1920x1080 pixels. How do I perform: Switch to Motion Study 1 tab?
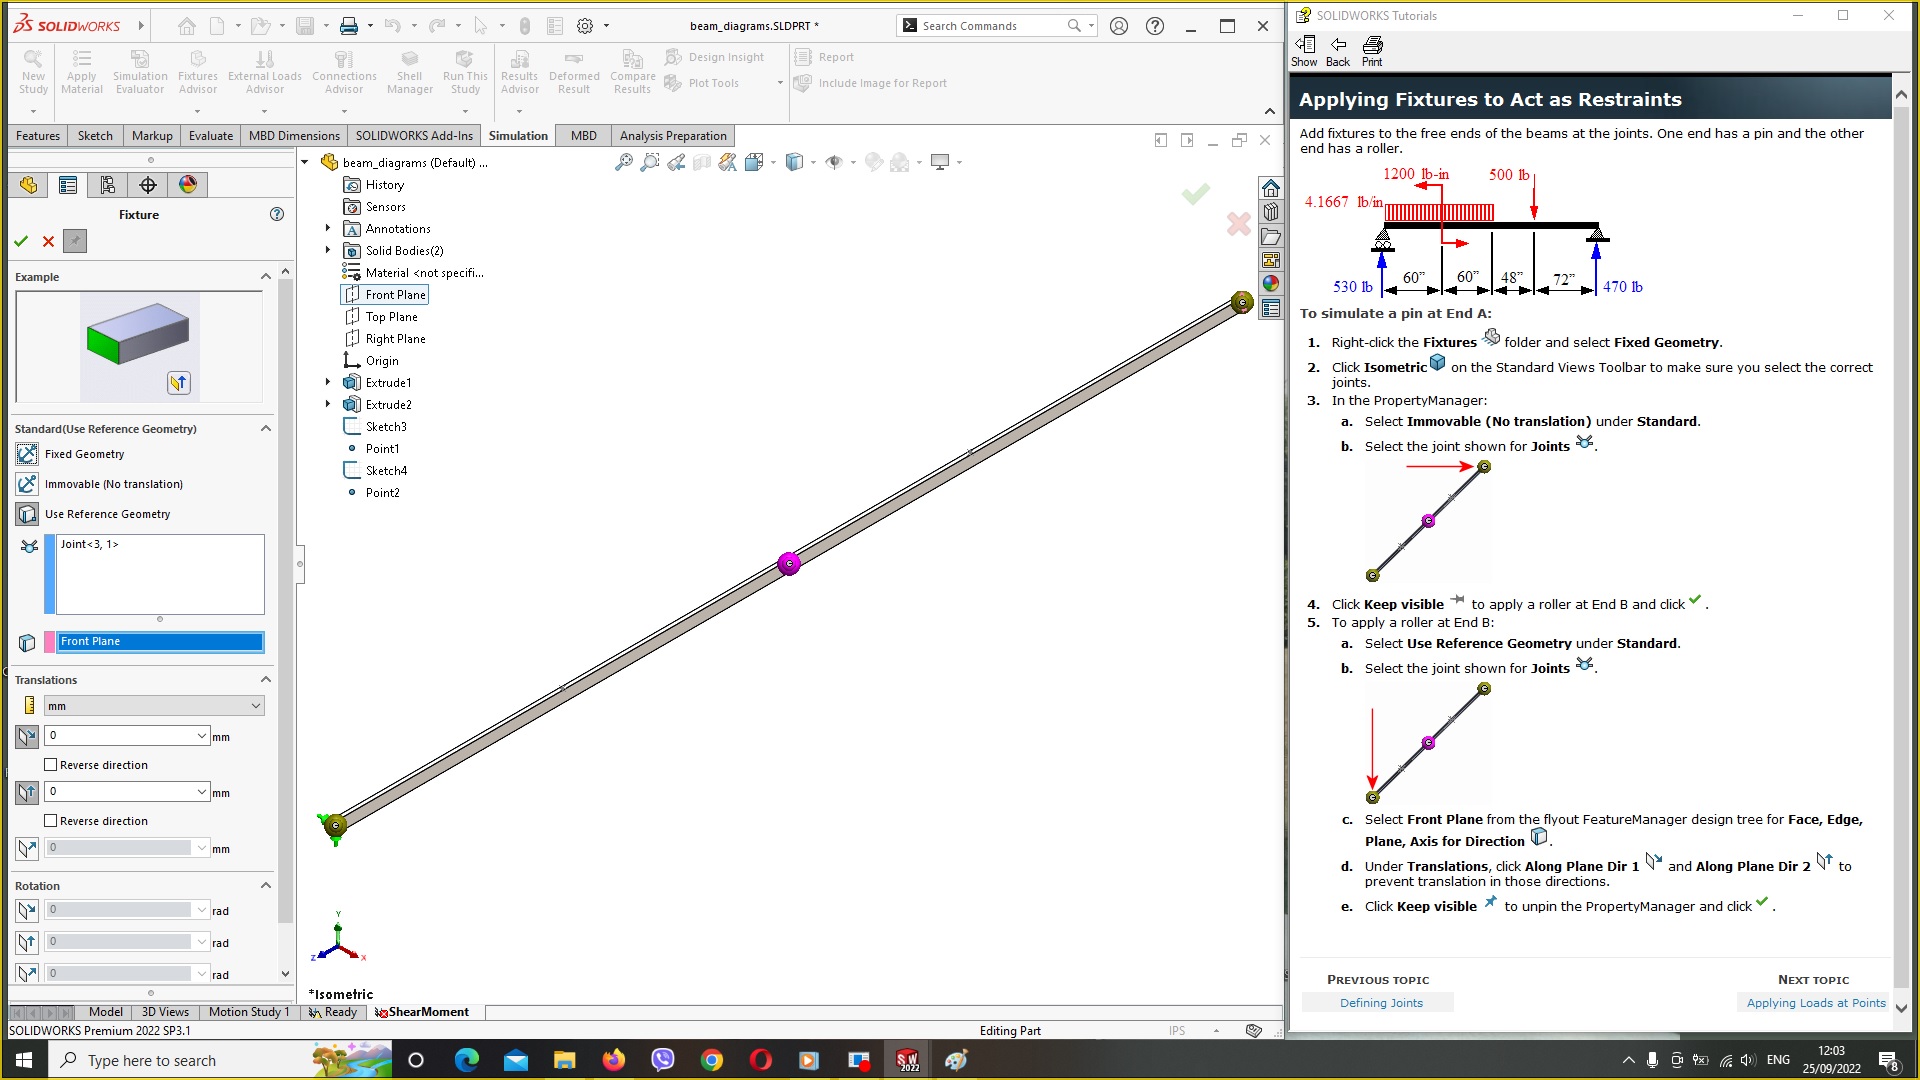coord(249,1012)
